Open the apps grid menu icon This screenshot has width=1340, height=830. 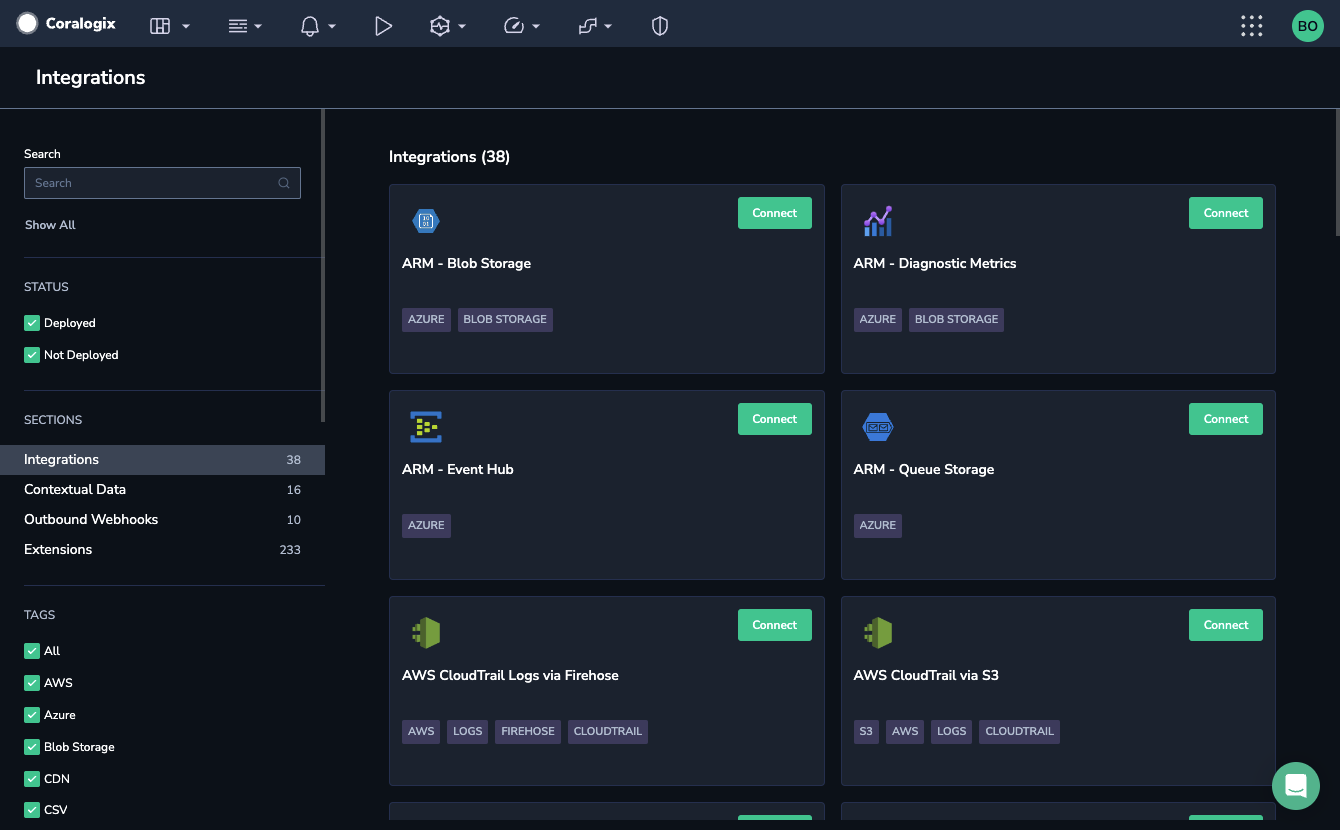(1251, 26)
